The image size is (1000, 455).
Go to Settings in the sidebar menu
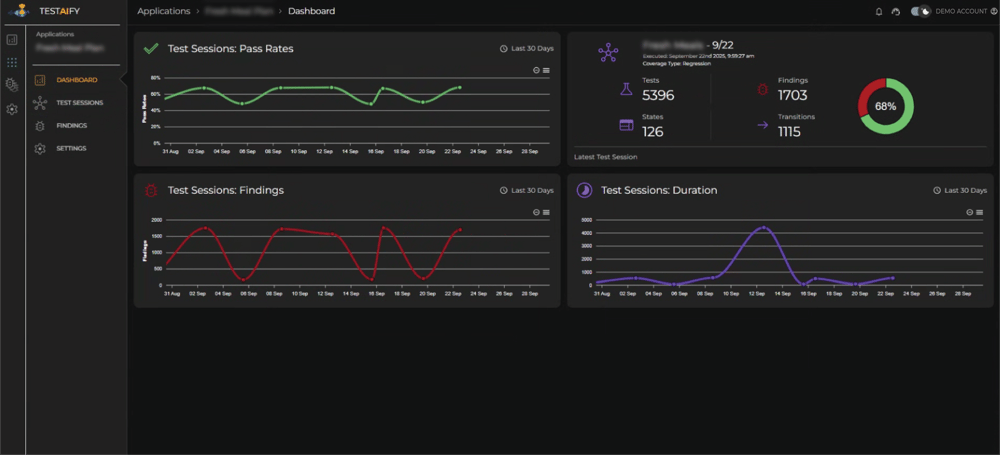pyautogui.click(x=71, y=149)
